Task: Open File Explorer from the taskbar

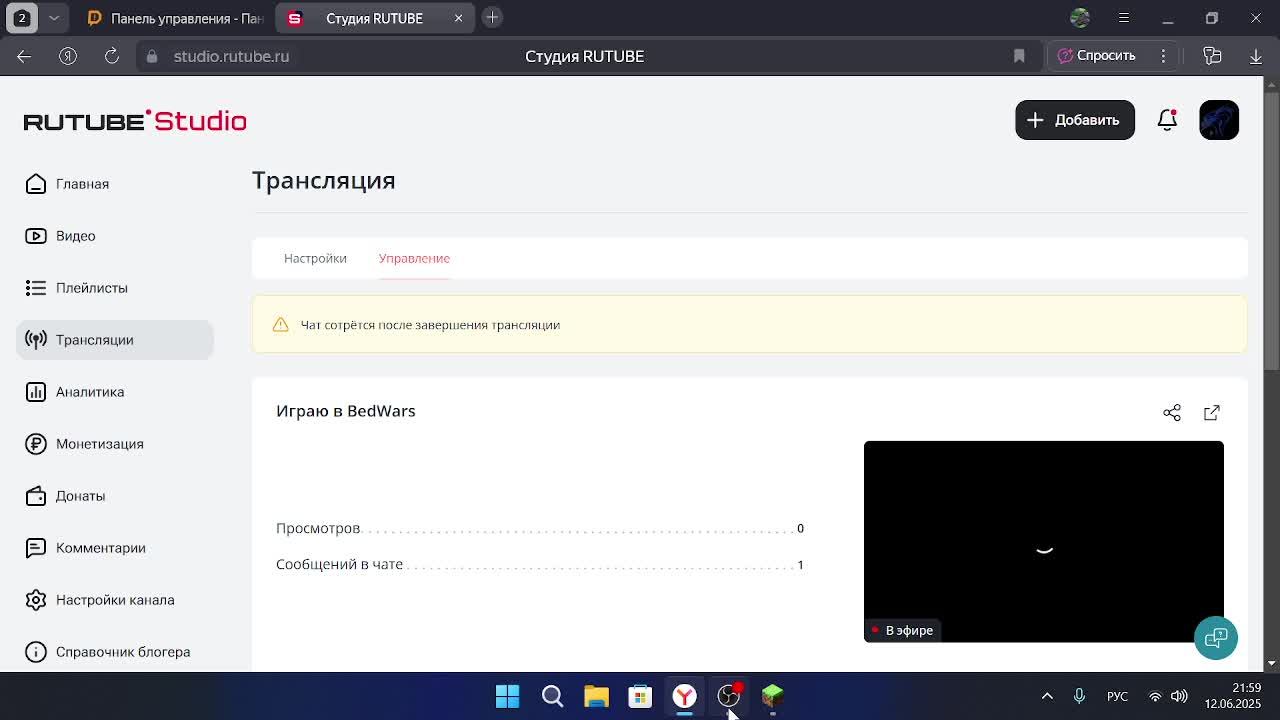Action: click(x=596, y=696)
